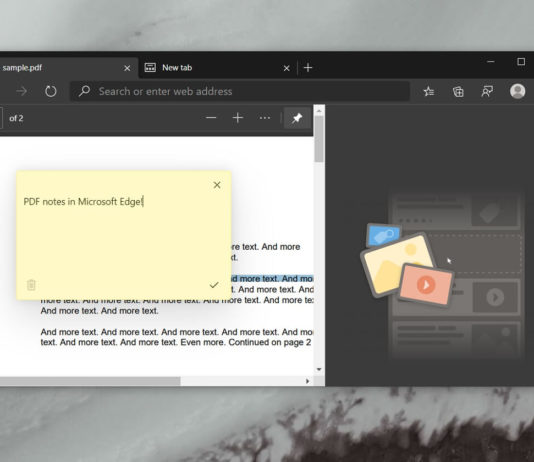The width and height of the screenshot is (534, 462).
Task: Click the PDF vertical scrollbar down arrow
Action: click(x=319, y=369)
